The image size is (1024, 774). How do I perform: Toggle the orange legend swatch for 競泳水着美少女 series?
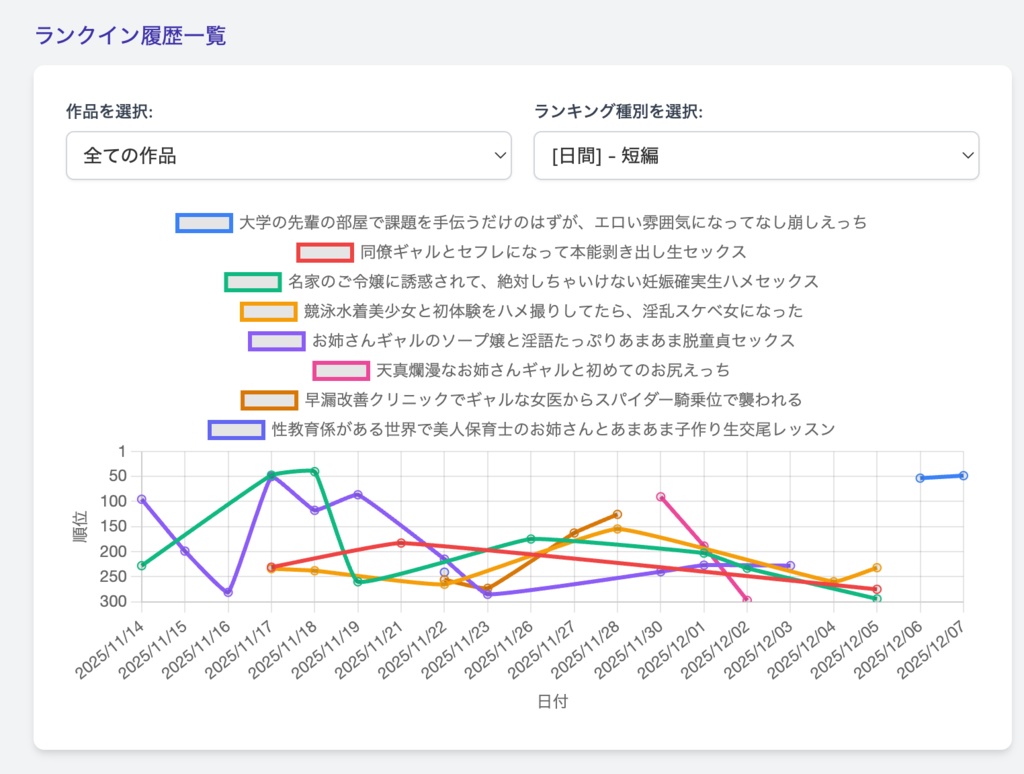(267, 311)
